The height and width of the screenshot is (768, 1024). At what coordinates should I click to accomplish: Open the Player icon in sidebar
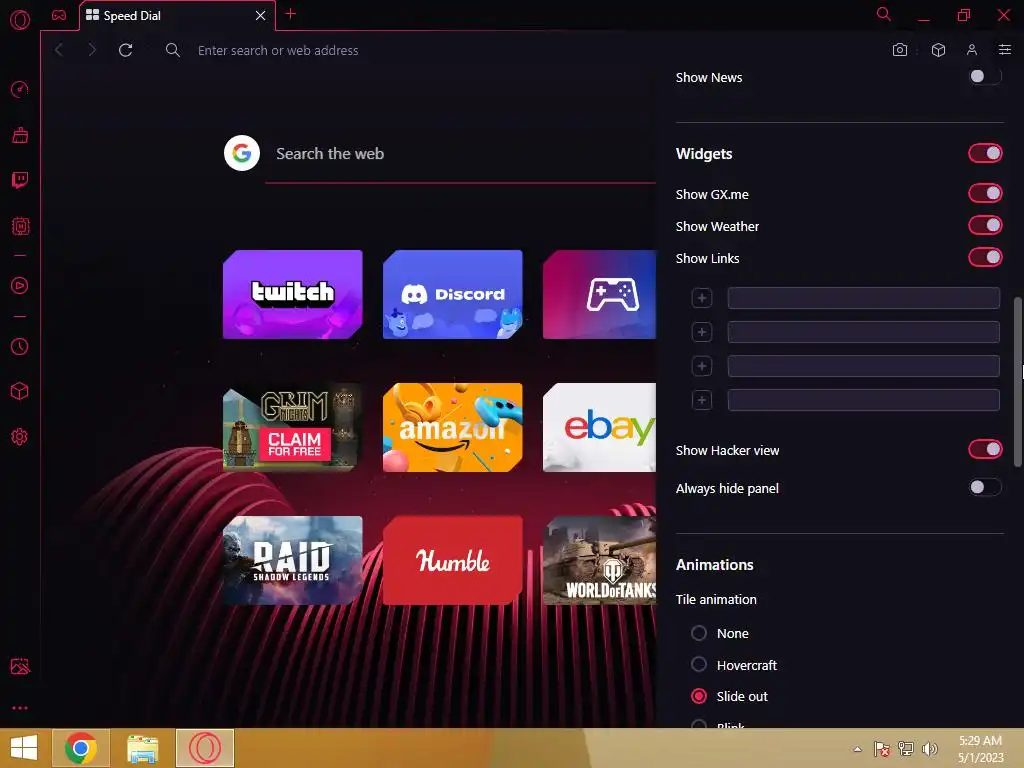pos(20,285)
